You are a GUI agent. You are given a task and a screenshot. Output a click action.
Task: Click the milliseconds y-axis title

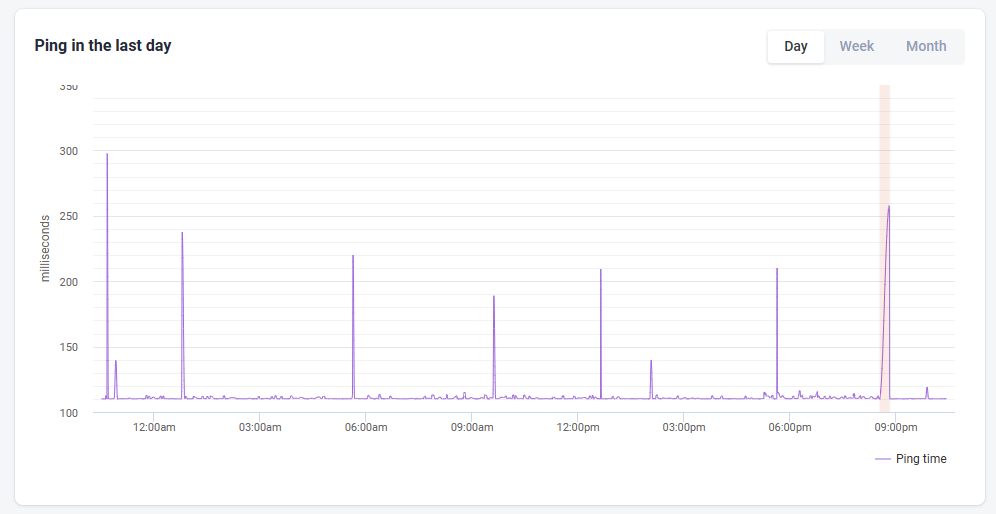(x=44, y=248)
